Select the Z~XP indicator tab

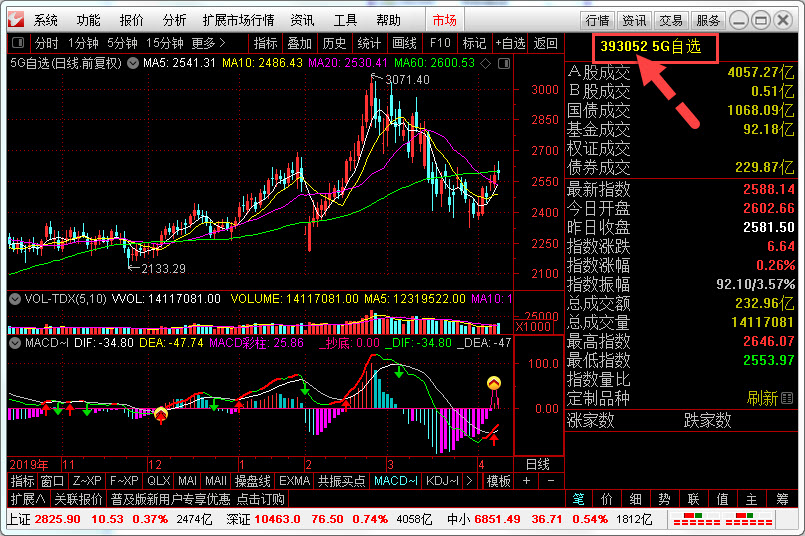click(x=87, y=481)
